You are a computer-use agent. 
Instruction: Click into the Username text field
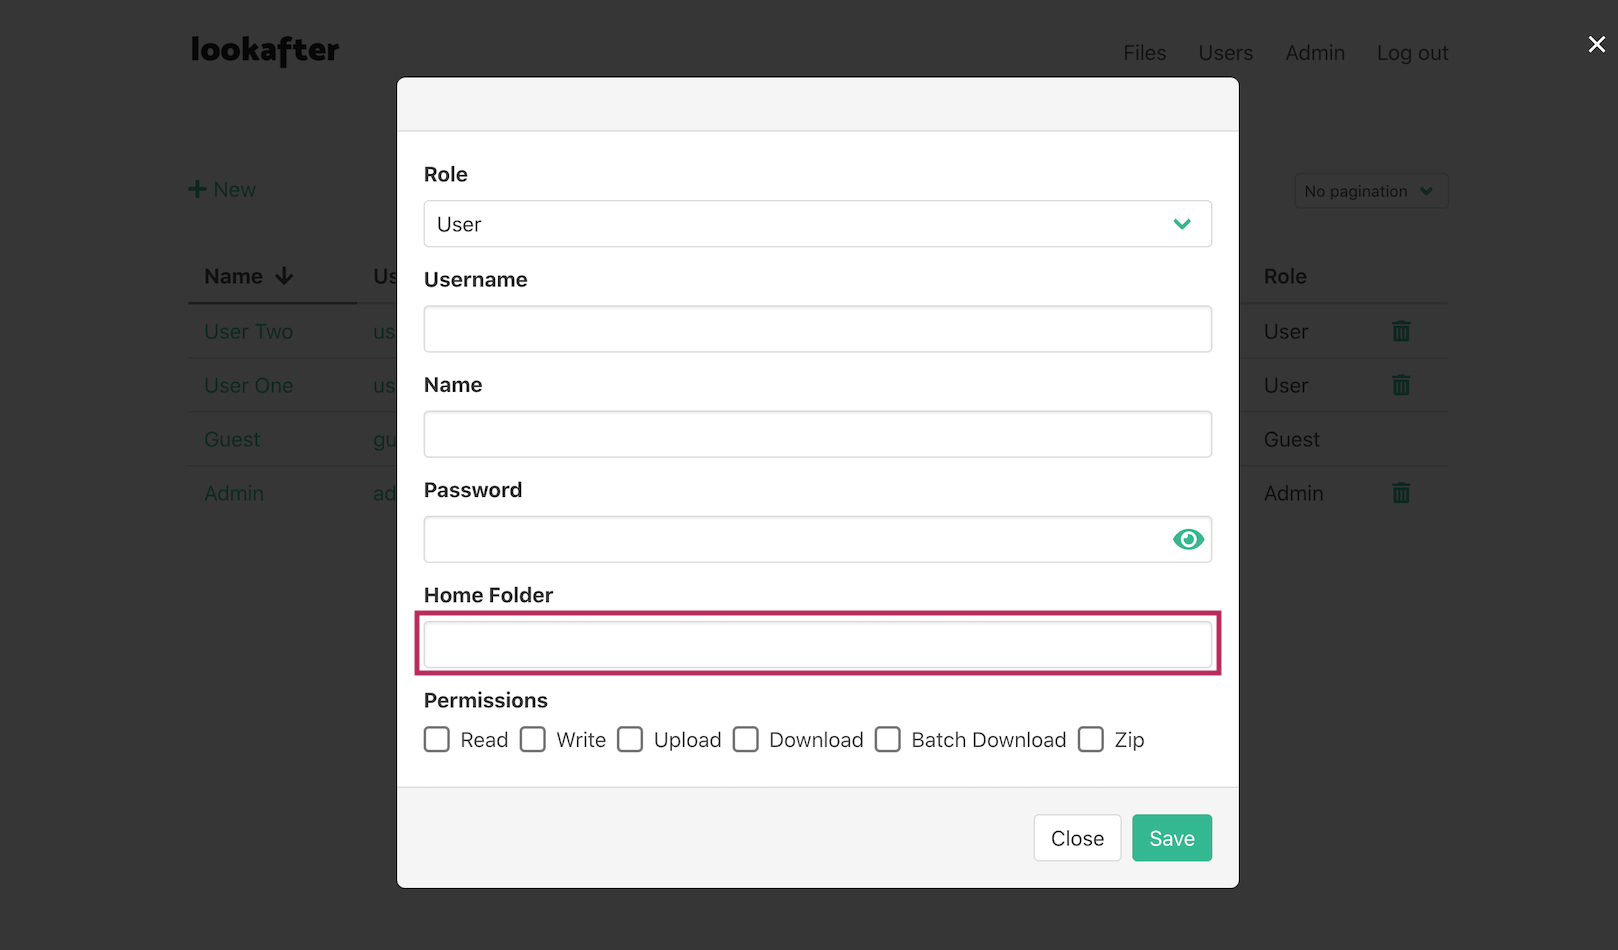[x=817, y=329]
